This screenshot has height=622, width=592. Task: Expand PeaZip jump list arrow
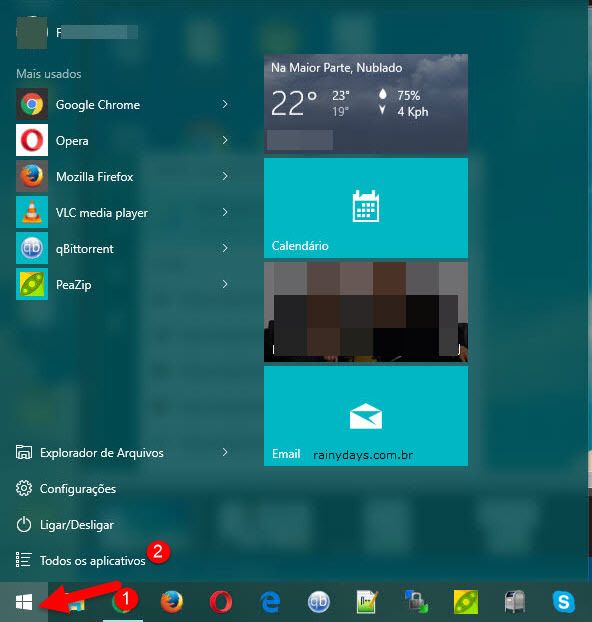click(225, 284)
